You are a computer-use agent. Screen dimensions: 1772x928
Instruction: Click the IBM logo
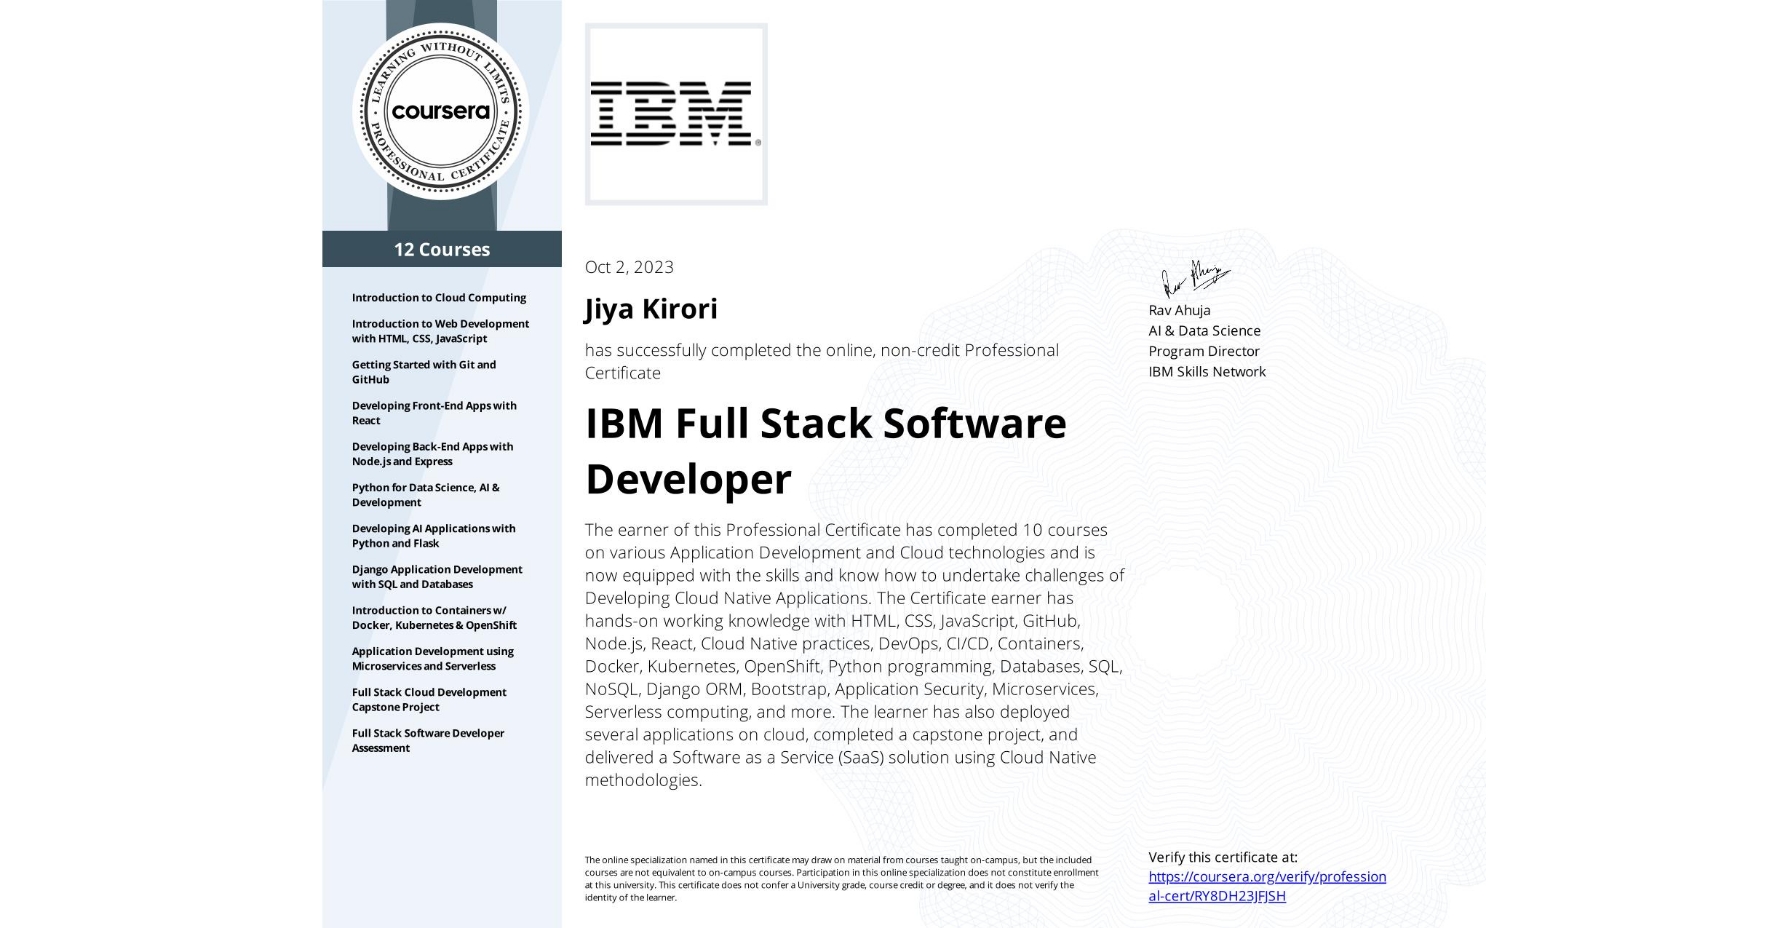point(676,114)
